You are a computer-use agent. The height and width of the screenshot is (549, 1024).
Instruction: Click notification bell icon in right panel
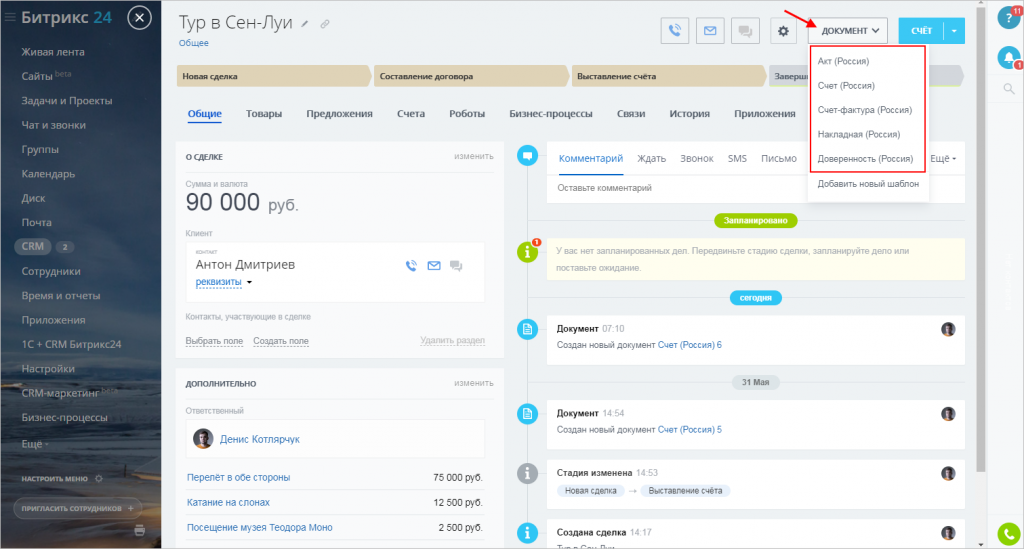tap(1010, 57)
